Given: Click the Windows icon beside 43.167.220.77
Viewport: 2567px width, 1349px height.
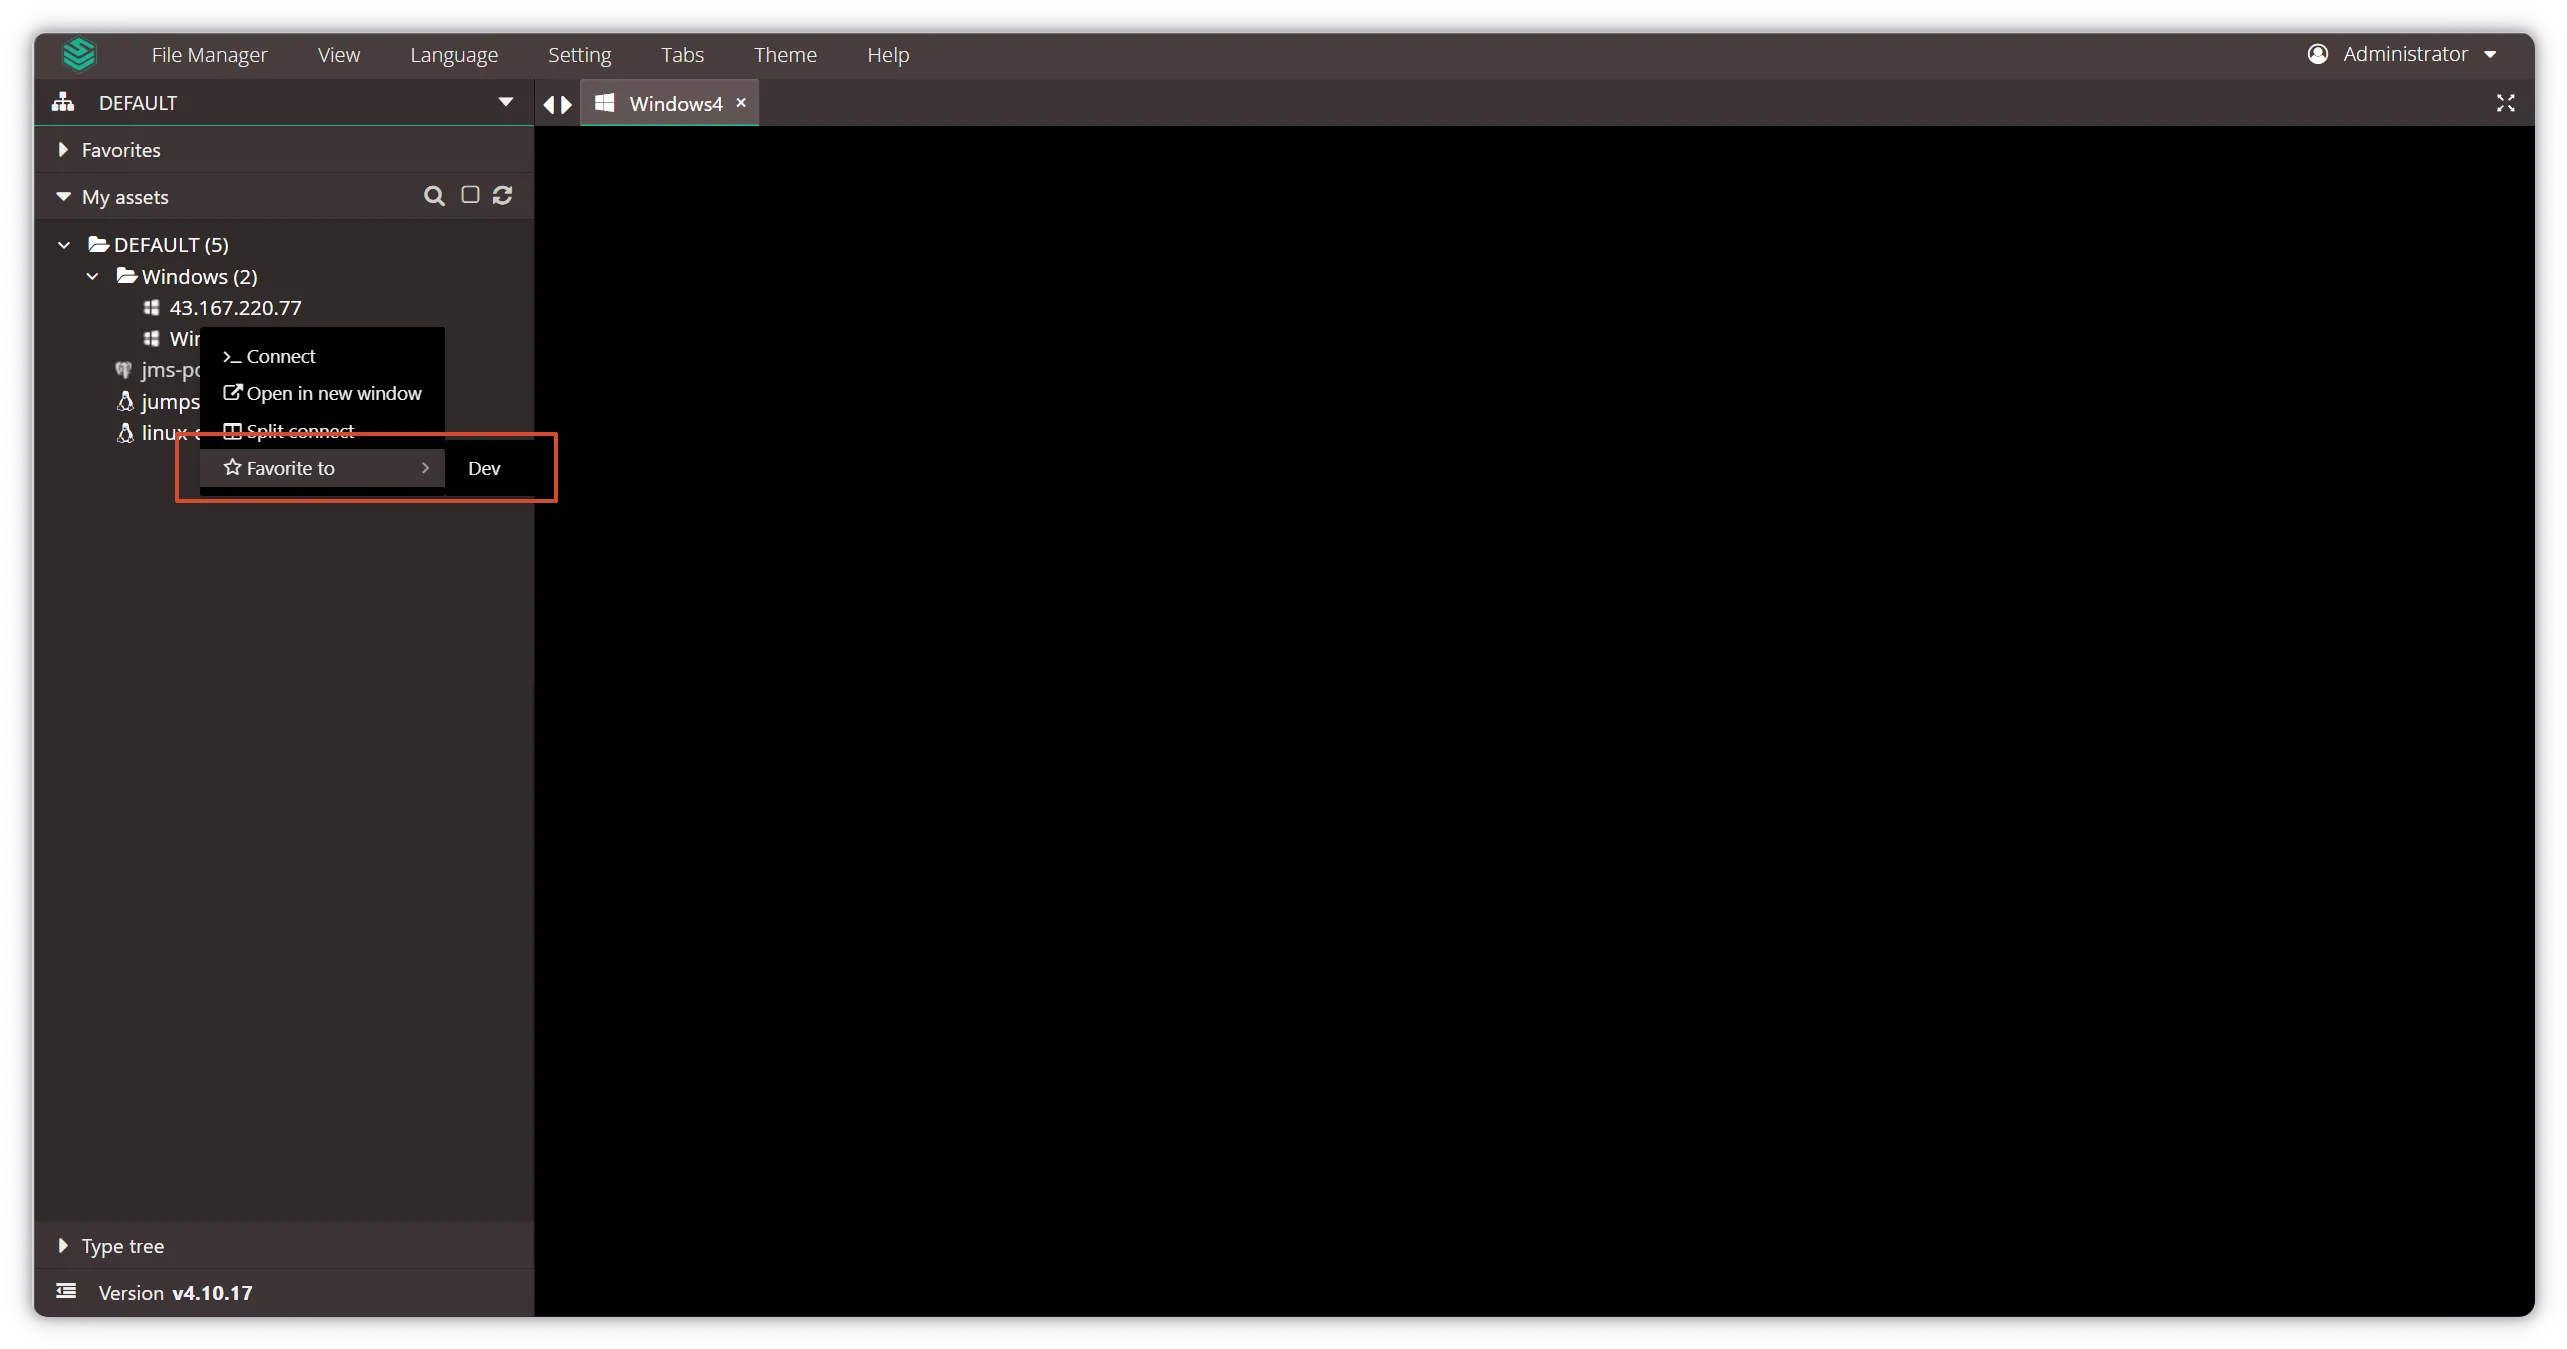Looking at the screenshot, I should (151, 308).
